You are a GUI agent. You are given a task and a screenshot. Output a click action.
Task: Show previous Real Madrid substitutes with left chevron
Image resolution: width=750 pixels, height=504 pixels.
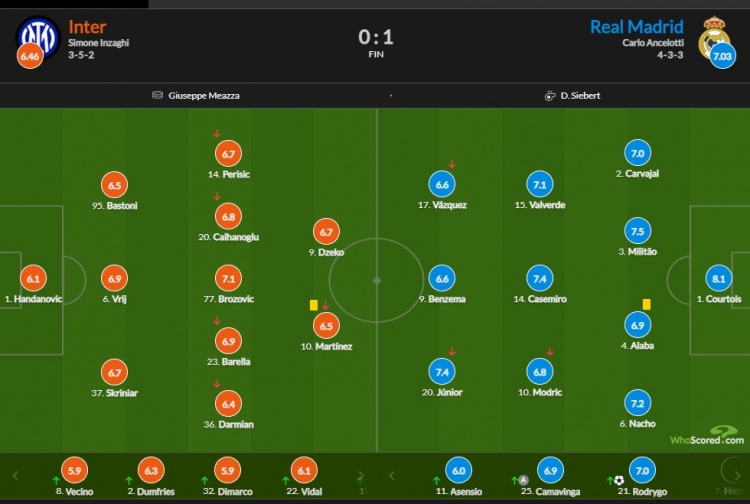[x=392, y=476]
